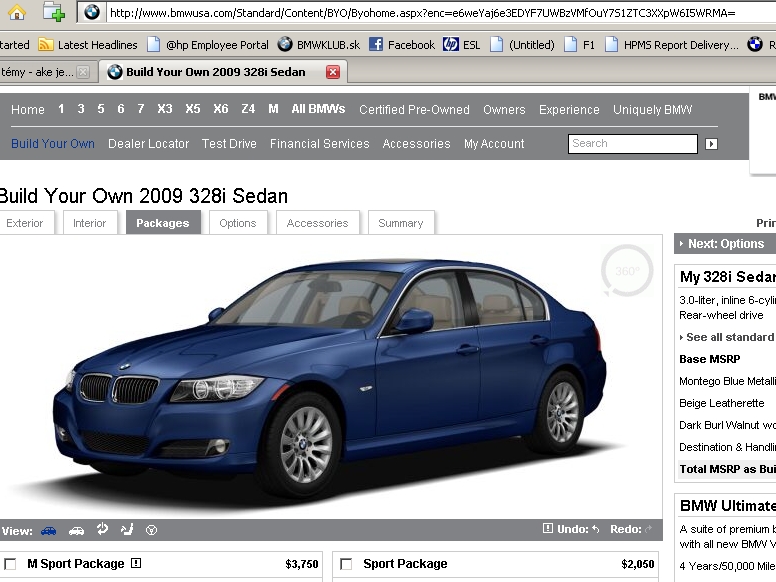
Task: Open the Accessories configuration tab
Action: point(318,223)
